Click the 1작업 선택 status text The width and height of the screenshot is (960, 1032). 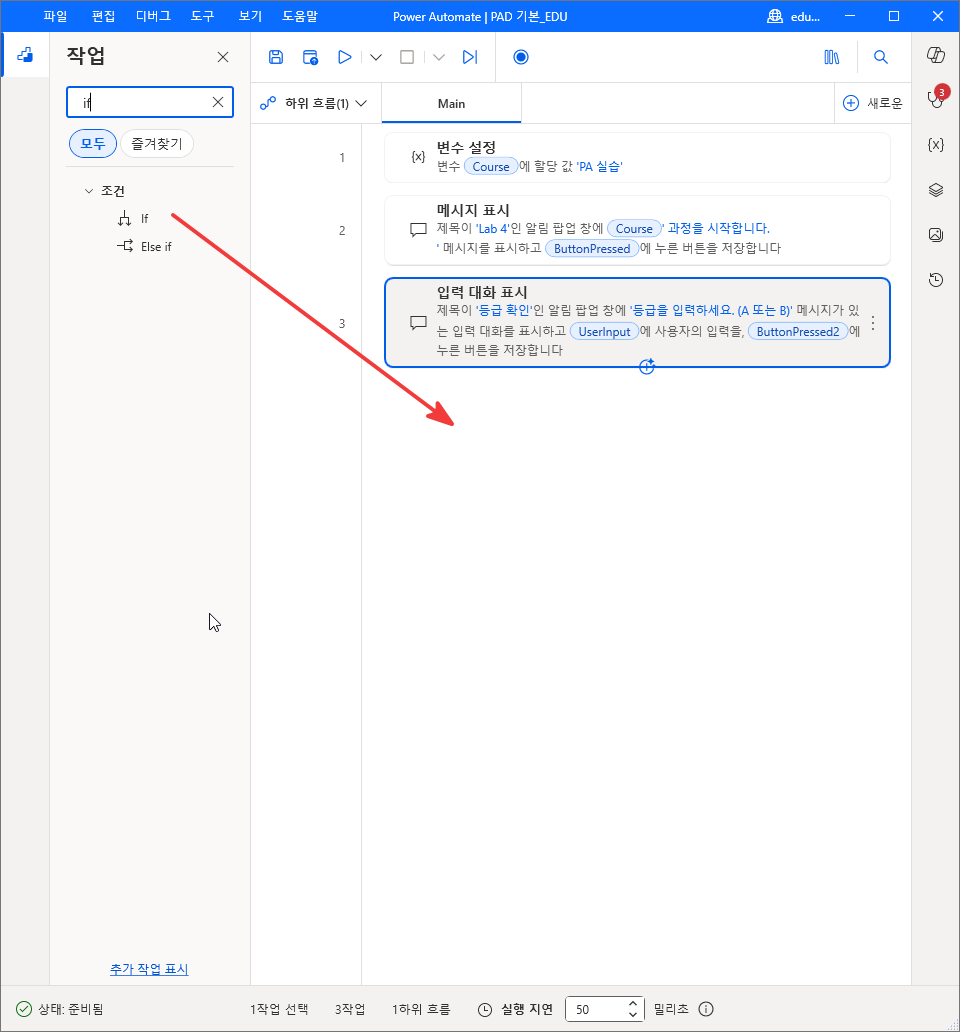pyautogui.click(x=279, y=1009)
